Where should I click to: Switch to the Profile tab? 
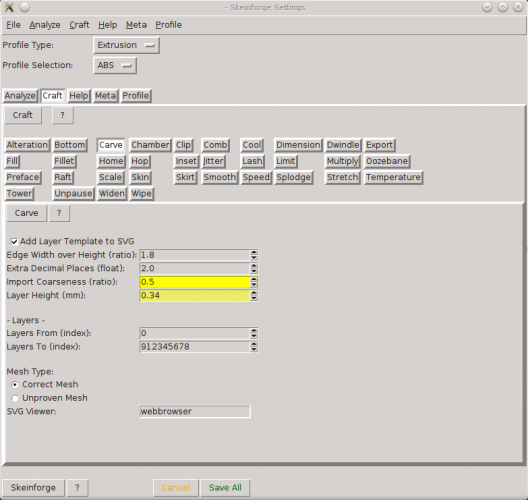[x=136, y=96]
